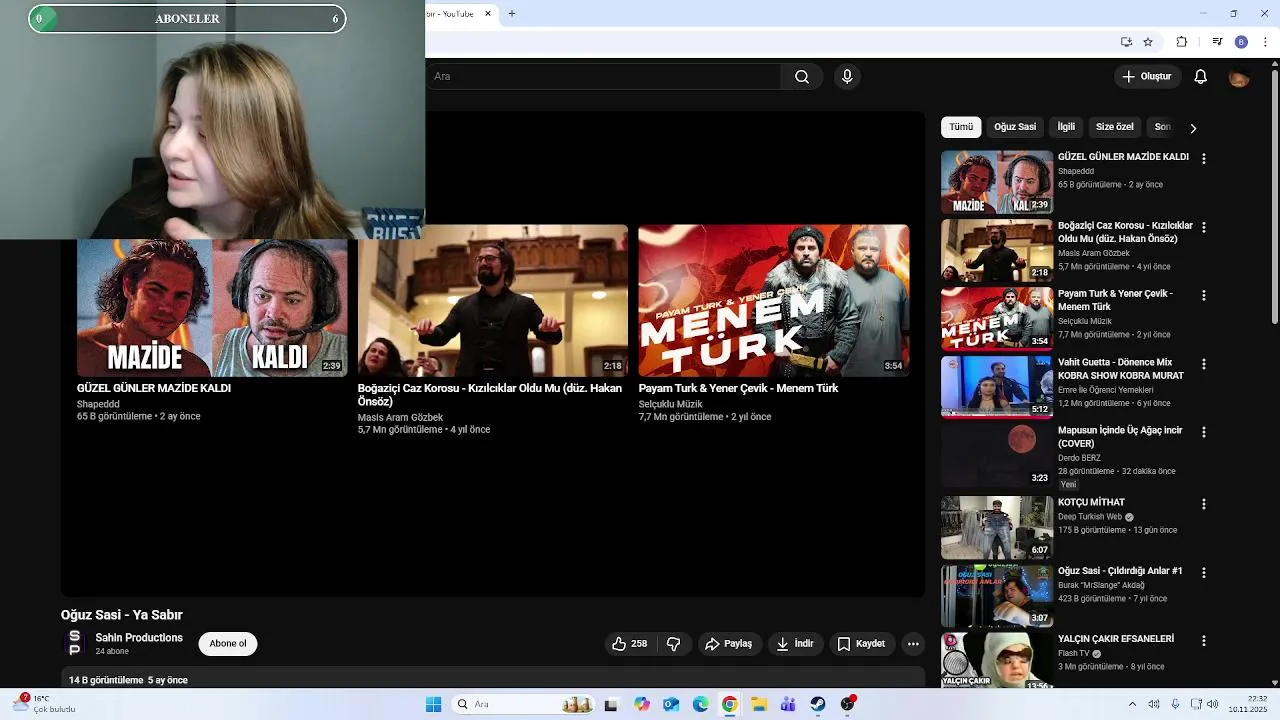This screenshot has width=1280, height=720.
Task: Dislike the video with thumbs down
Action: tap(674, 644)
